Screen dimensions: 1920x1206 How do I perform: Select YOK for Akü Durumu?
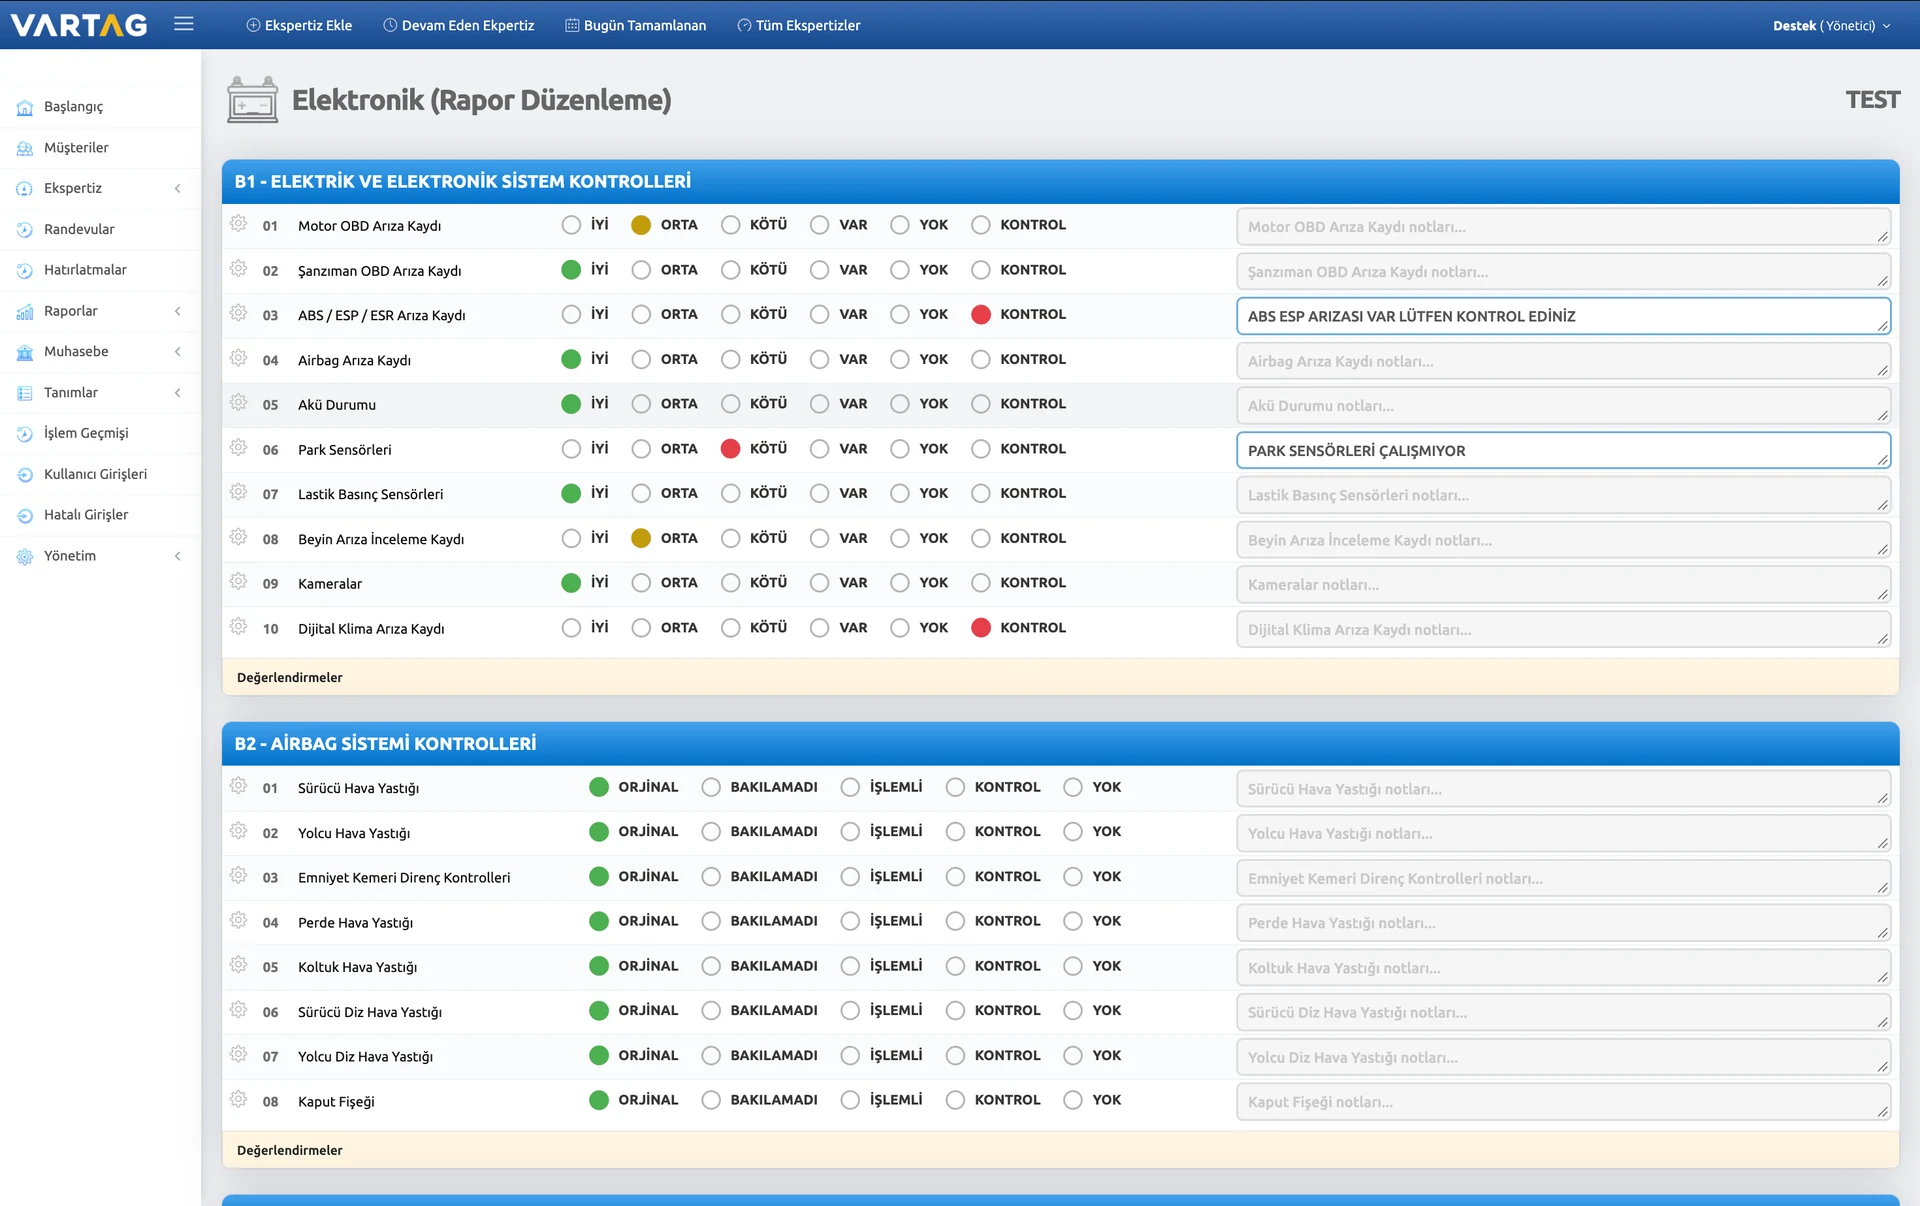pos(900,404)
